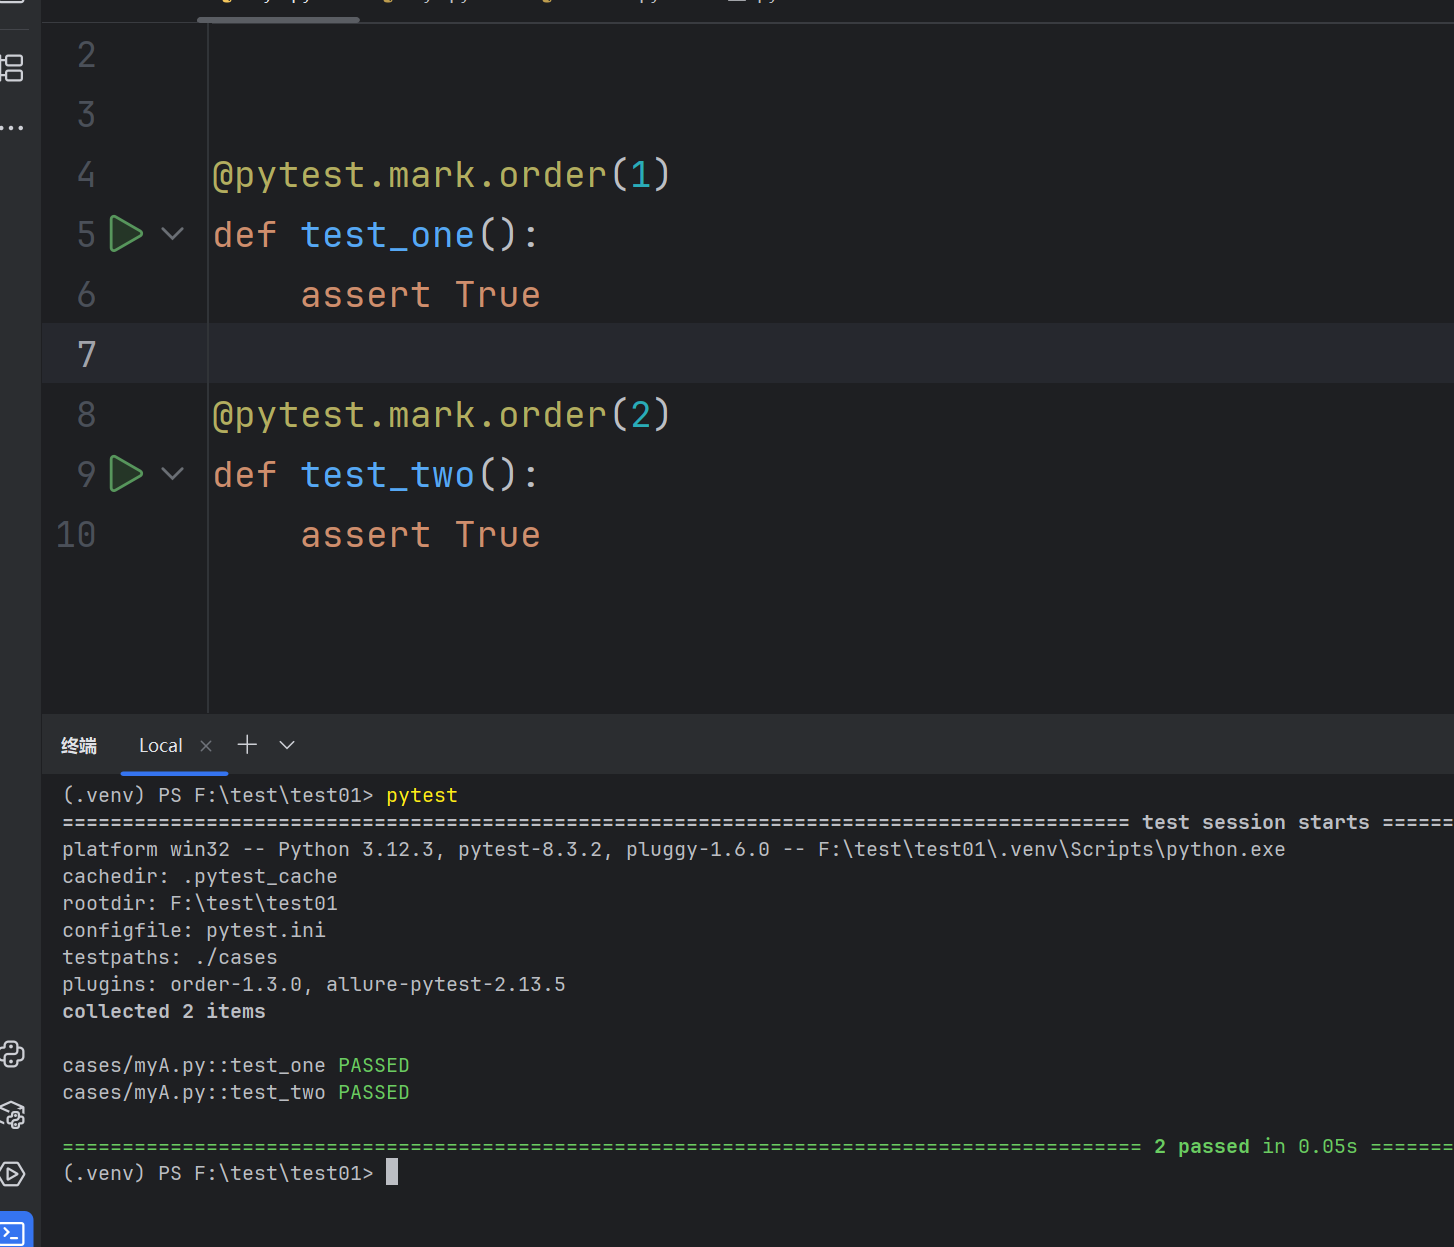Close the Local terminal tab
This screenshot has width=1454, height=1247.
206,746
